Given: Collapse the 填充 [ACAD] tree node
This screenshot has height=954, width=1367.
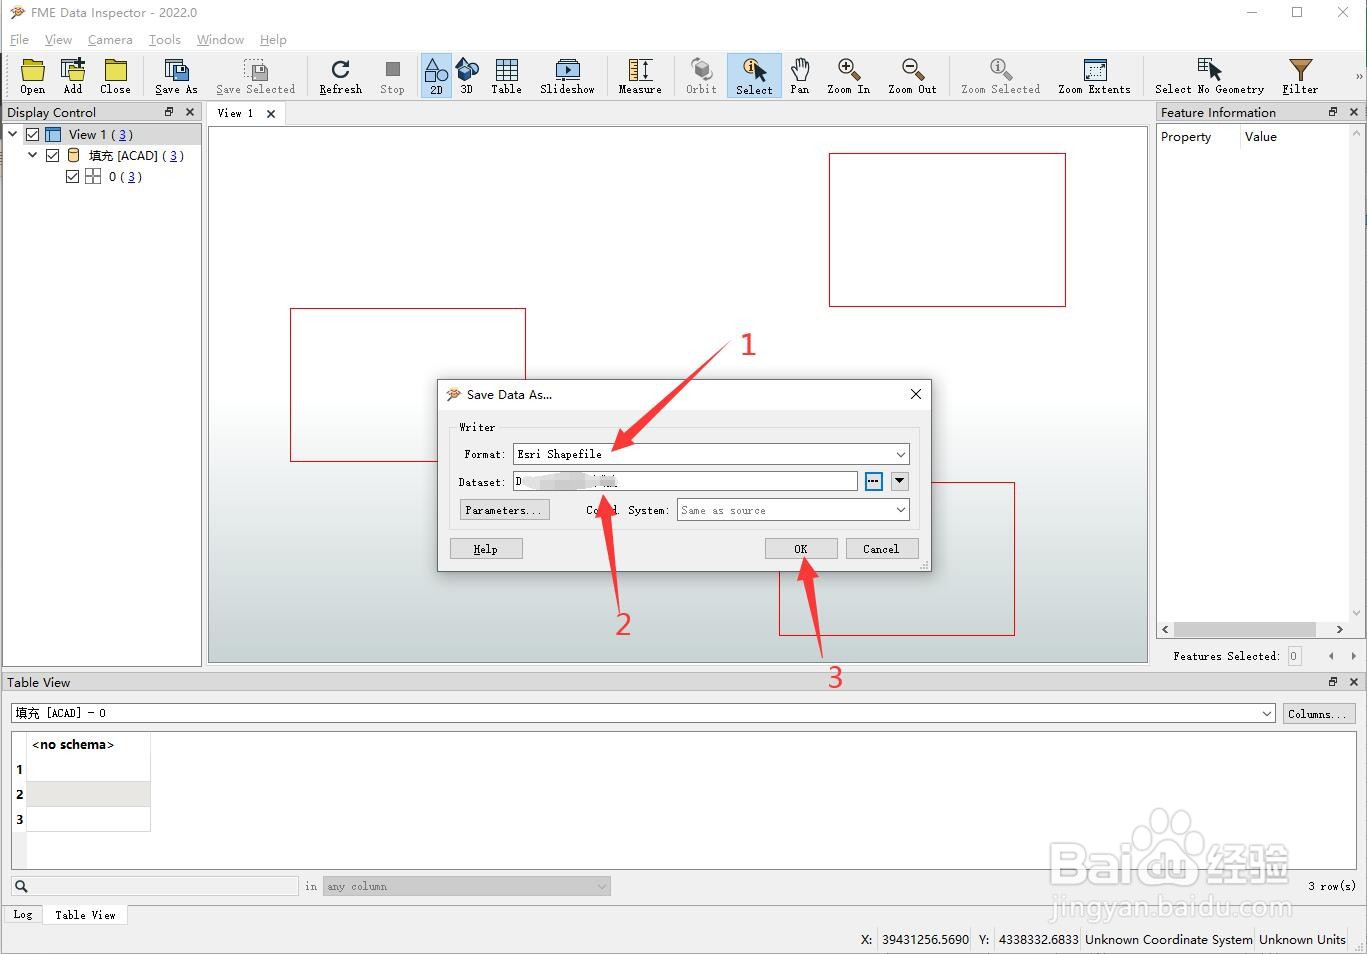Looking at the screenshot, I should (33, 155).
